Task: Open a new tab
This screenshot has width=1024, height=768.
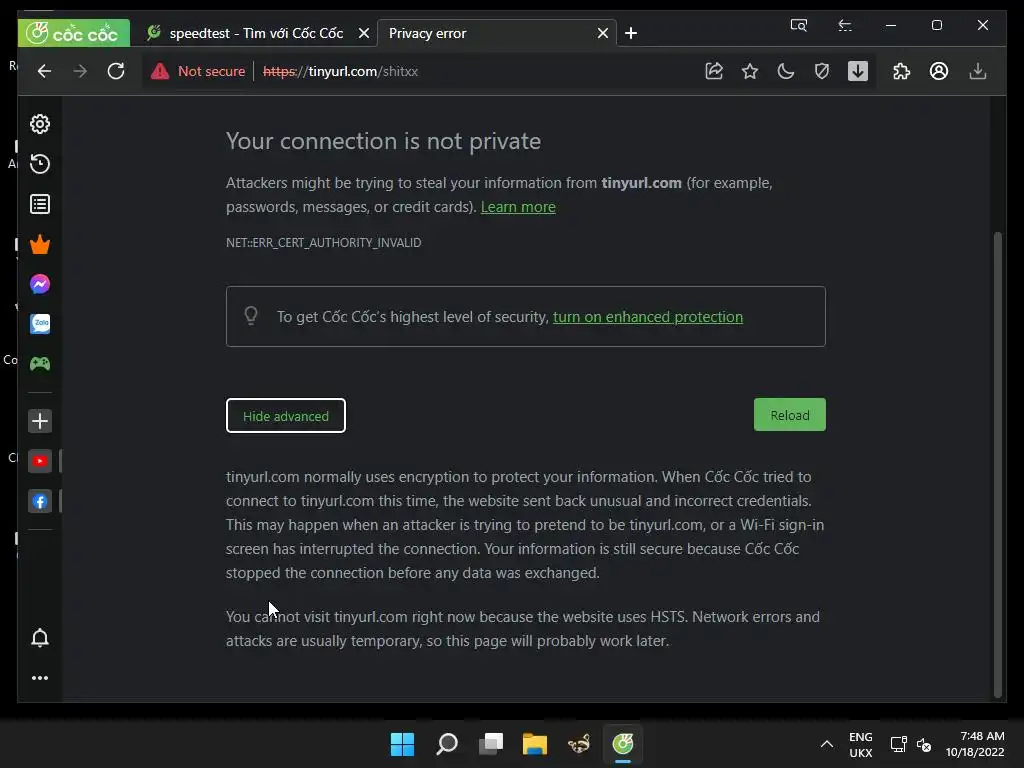Action: [x=631, y=33]
